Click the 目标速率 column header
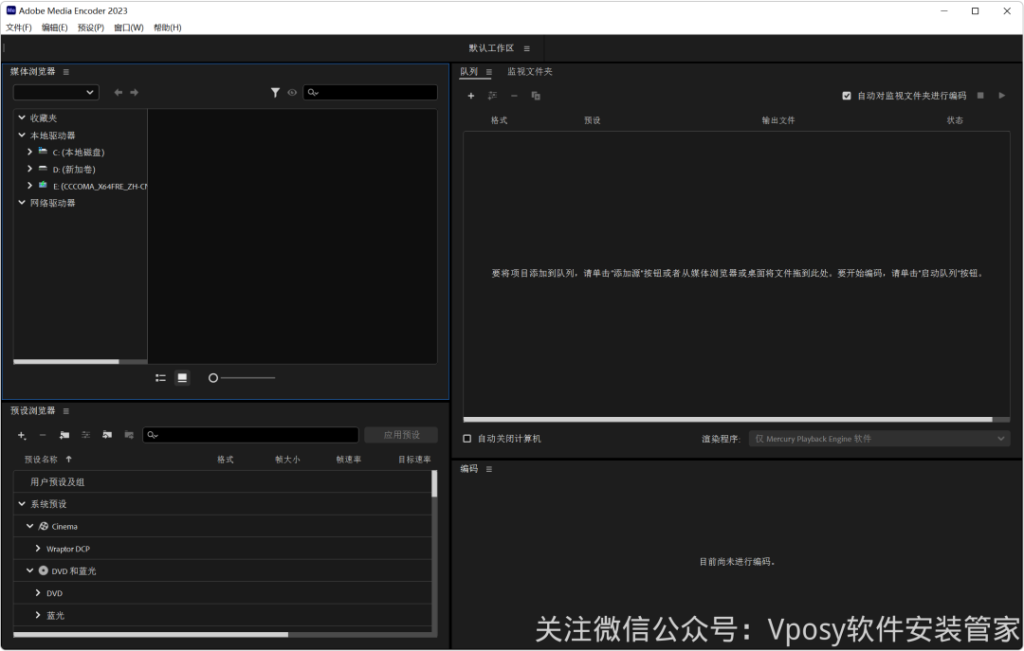The width and height of the screenshot is (1024, 651). click(x=415, y=460)
